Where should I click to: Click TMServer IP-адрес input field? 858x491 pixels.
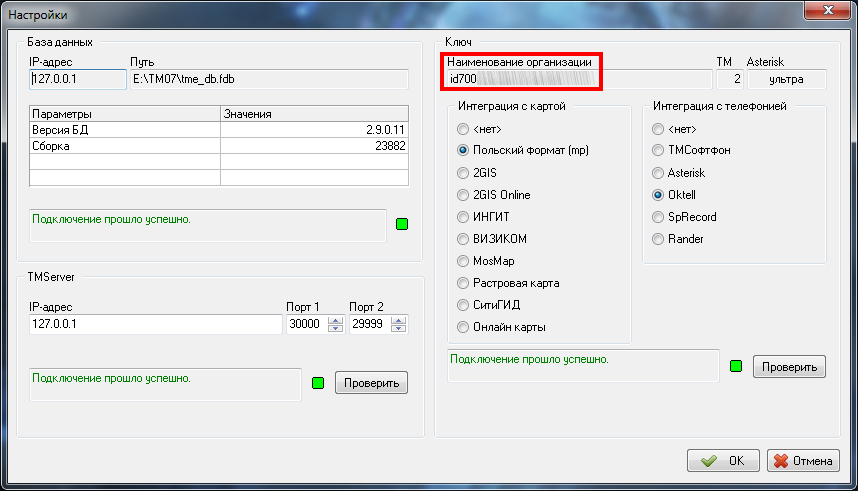coord(155,325)
